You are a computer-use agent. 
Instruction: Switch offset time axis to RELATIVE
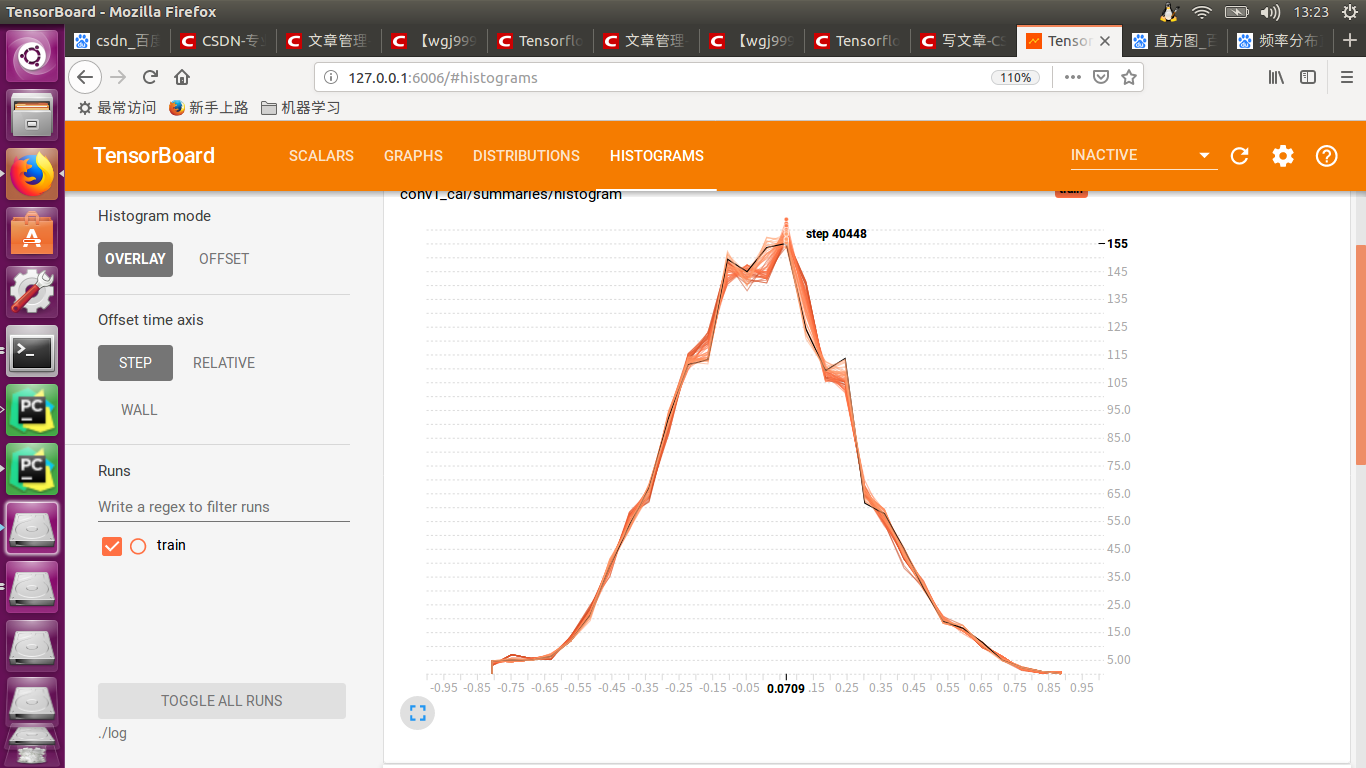point(223,362)
